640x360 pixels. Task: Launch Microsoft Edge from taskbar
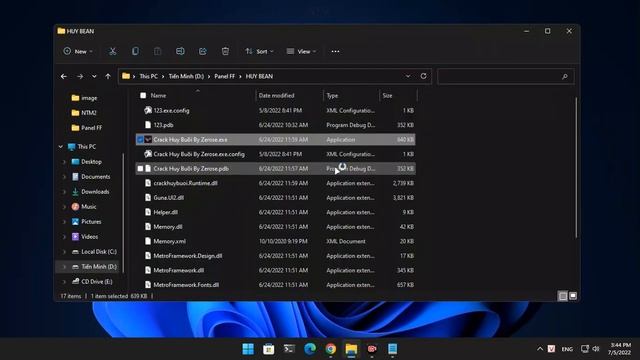click(x=310, y=349)
